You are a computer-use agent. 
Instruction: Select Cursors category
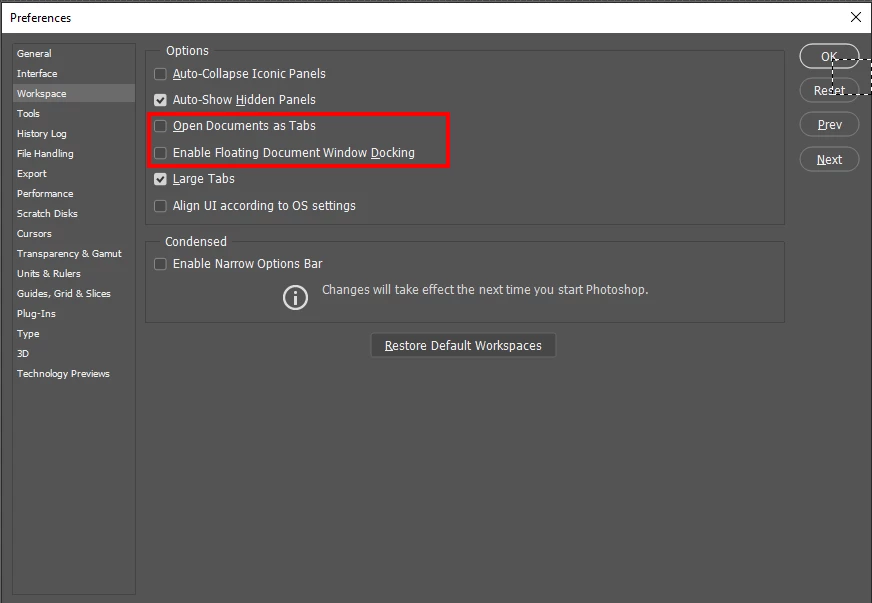74,234
